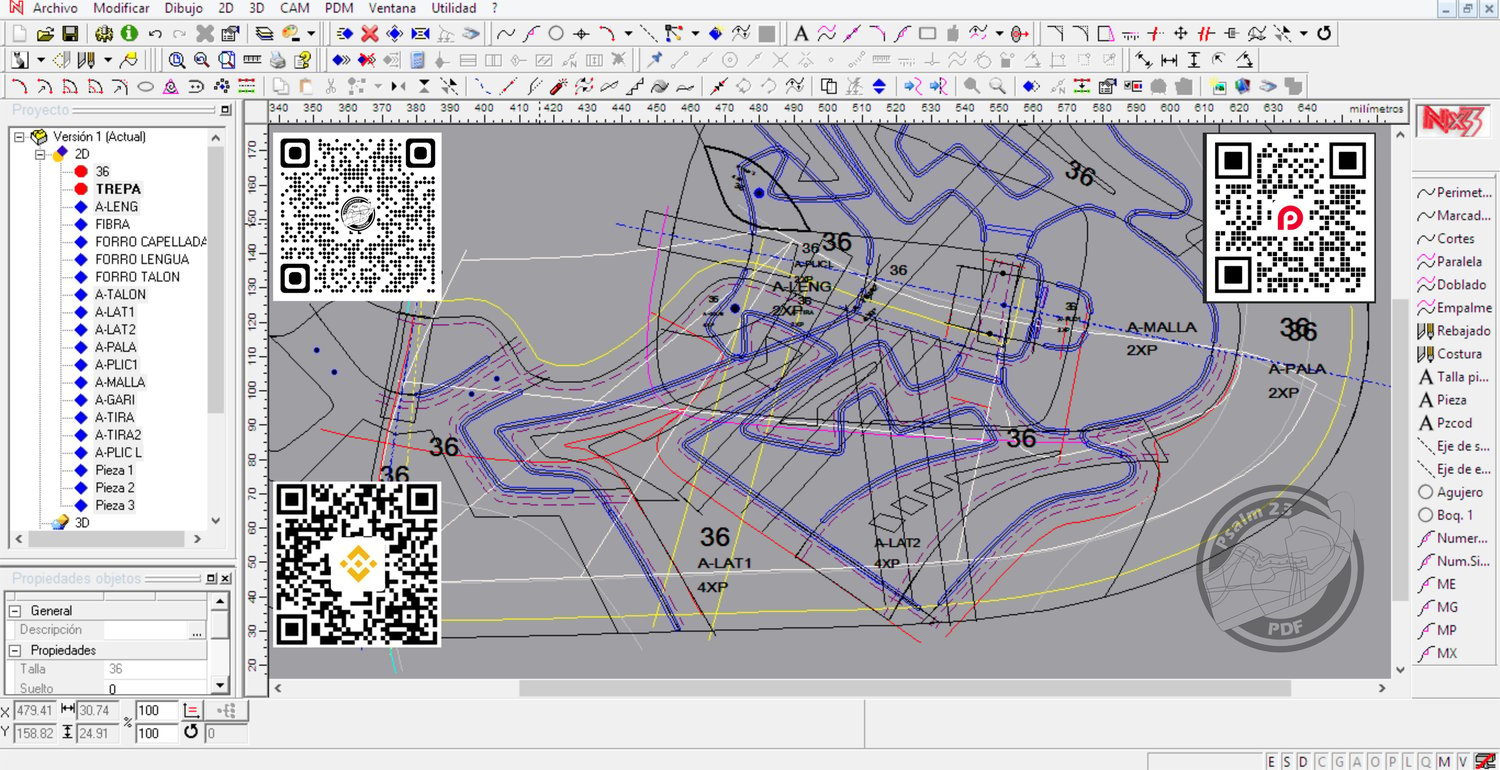Collapse the Versión 1 (Actual) tree node

click(x=19, y=137)
